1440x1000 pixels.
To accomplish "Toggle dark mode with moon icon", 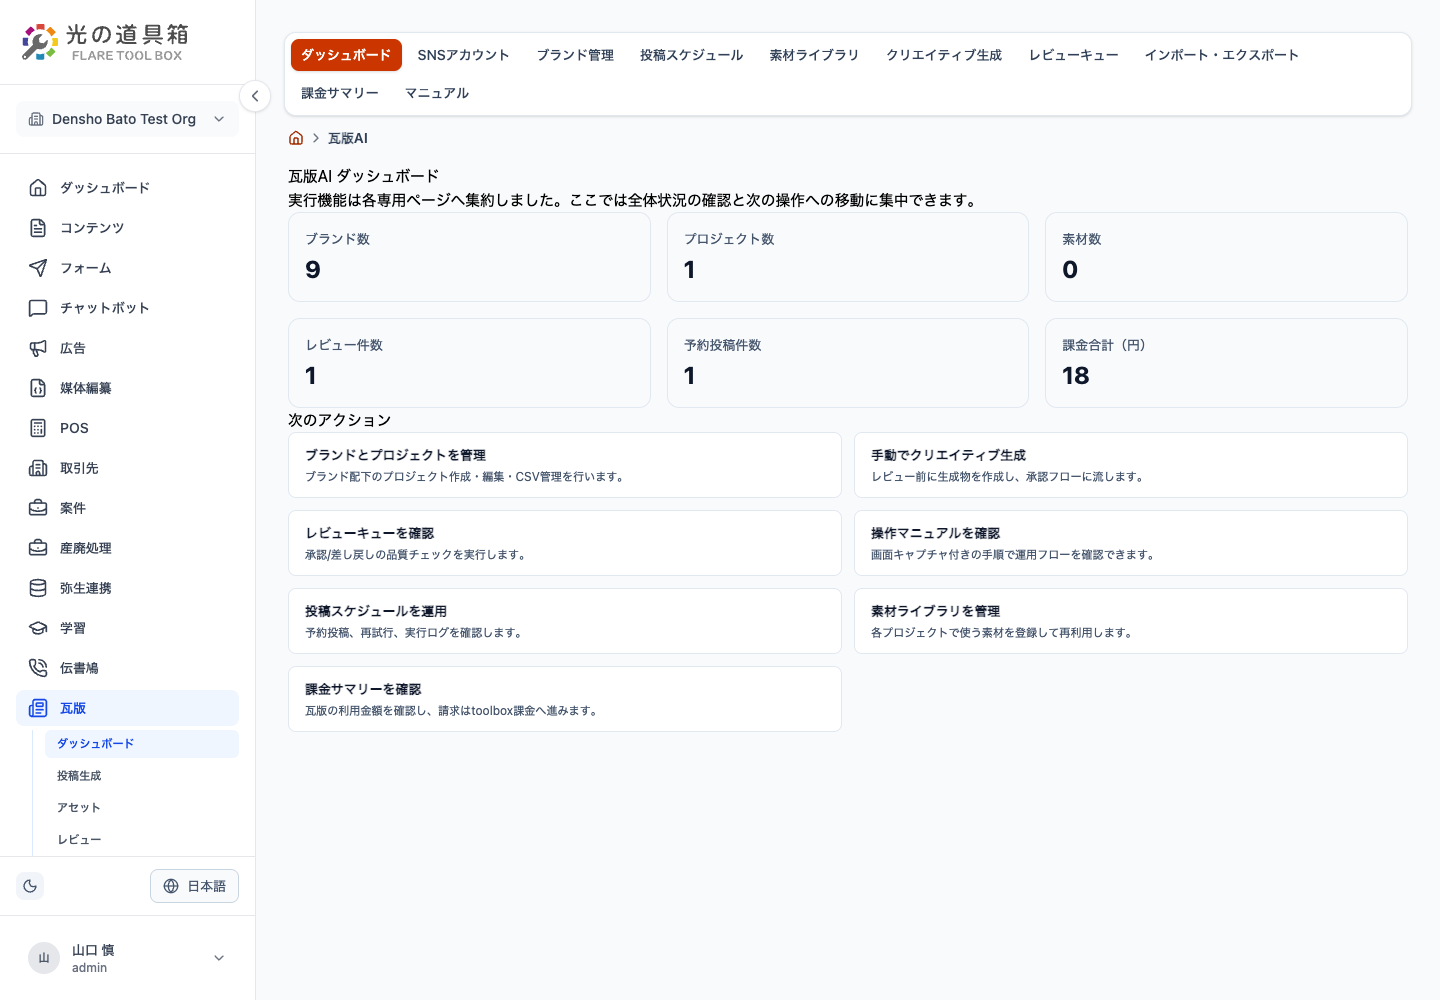I will (x=30, y=886).
